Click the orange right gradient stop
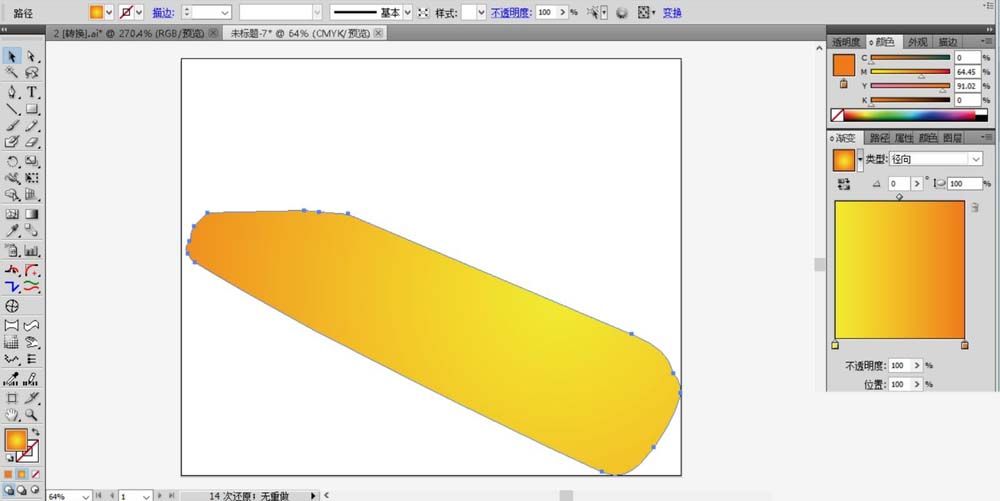Image resolution: width=1000 pixels, height=501 pixels. pos(964,345)
